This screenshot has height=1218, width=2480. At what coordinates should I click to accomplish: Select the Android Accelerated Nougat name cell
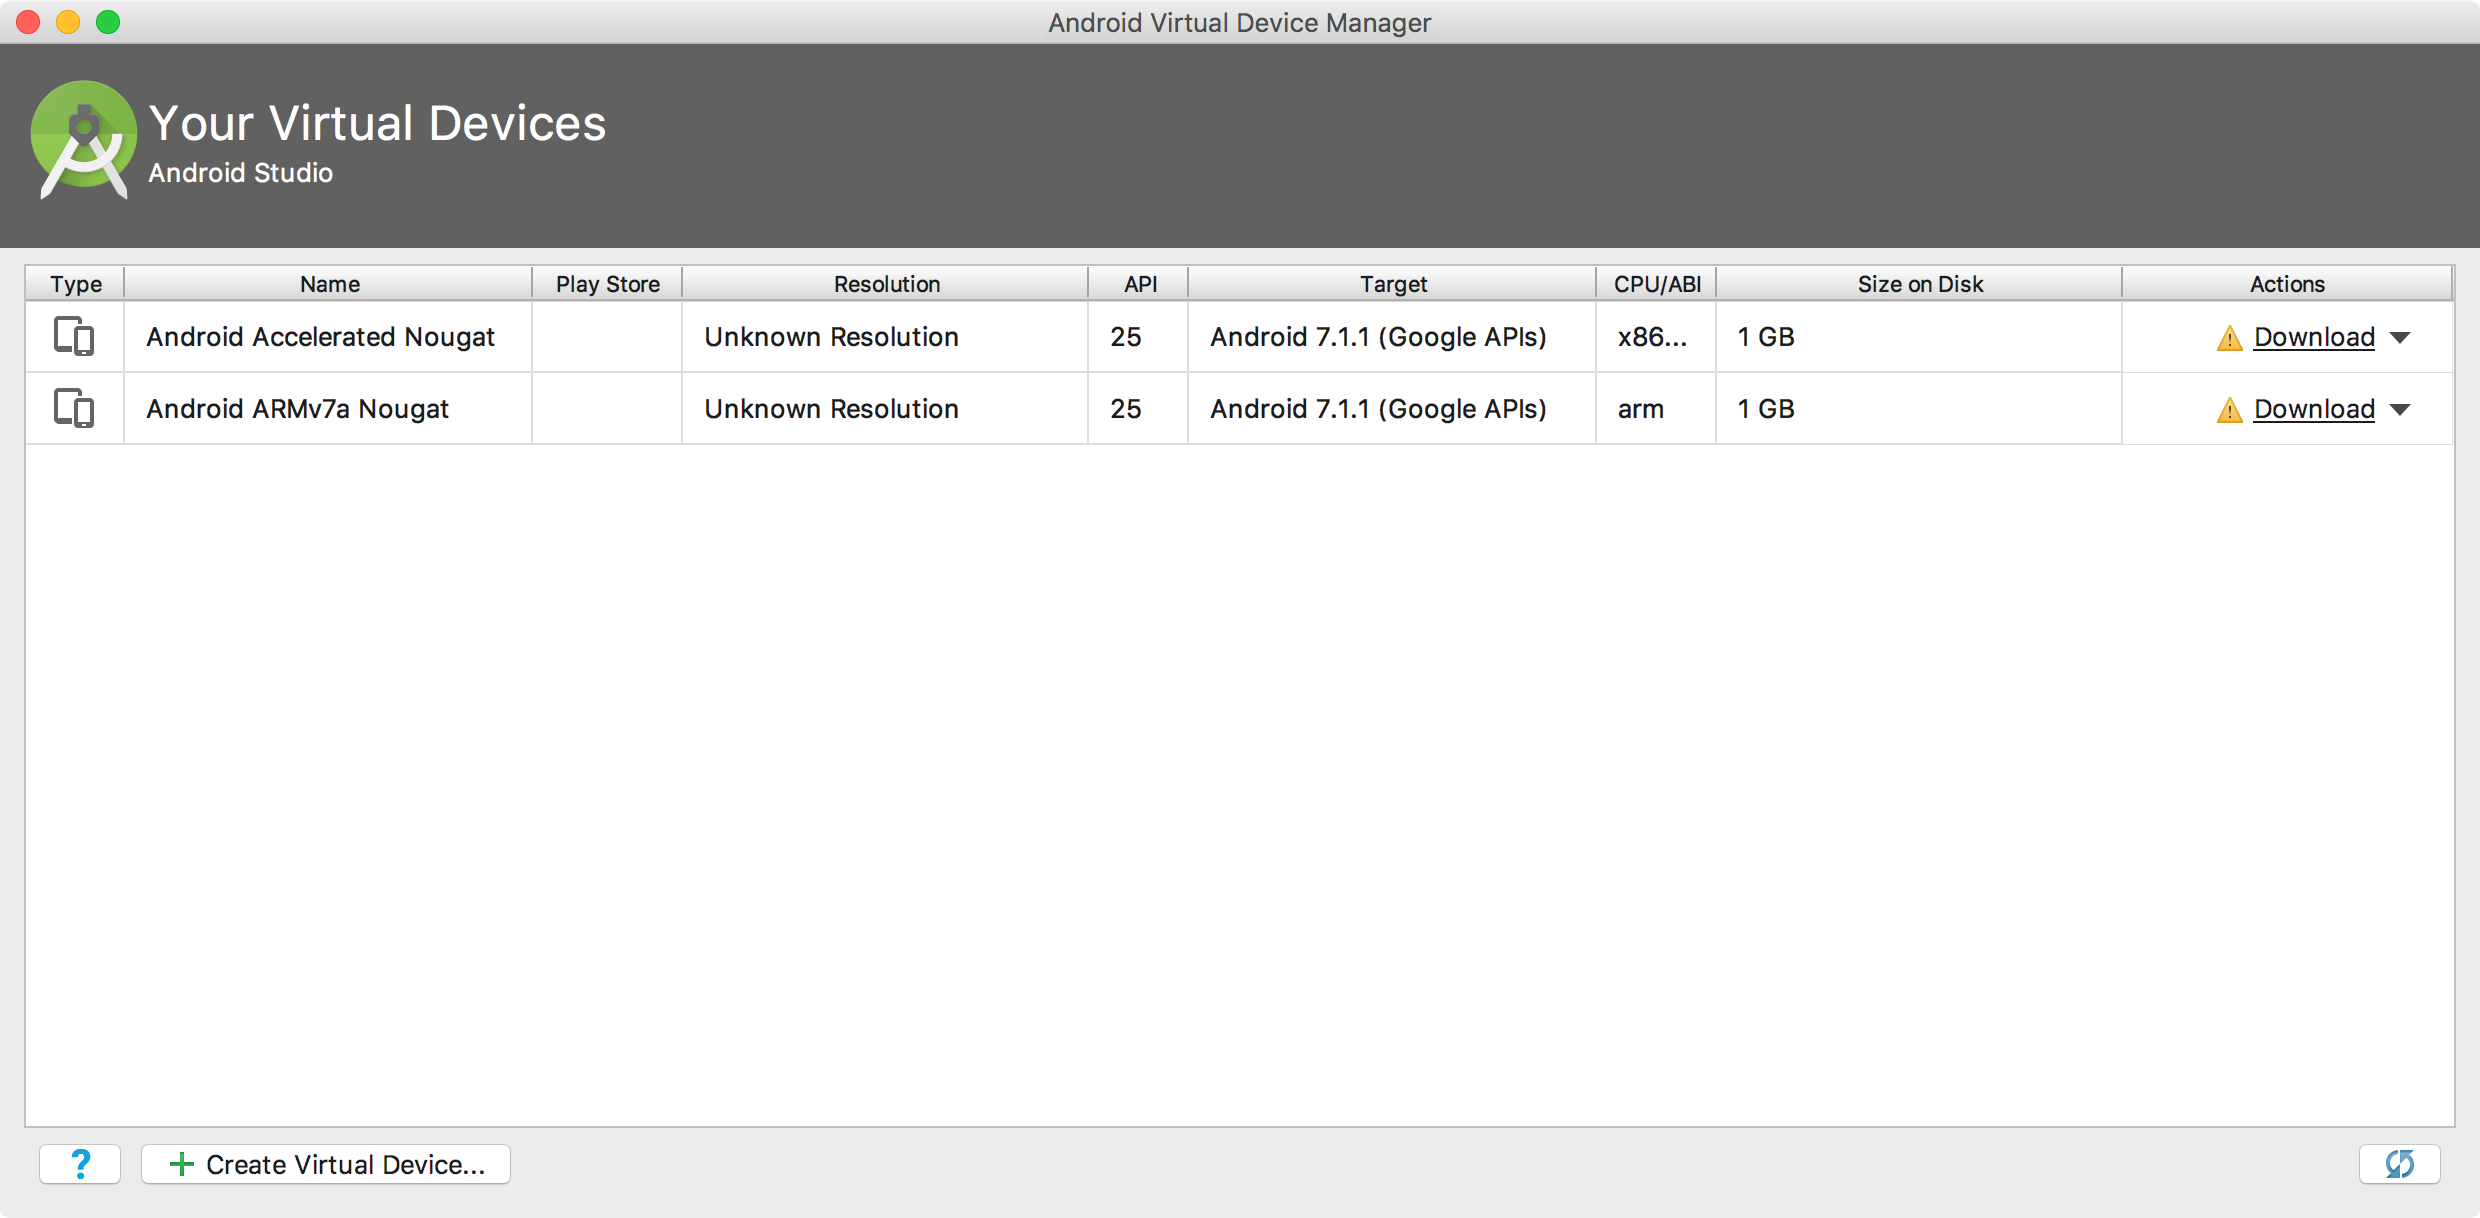(328, 337)
